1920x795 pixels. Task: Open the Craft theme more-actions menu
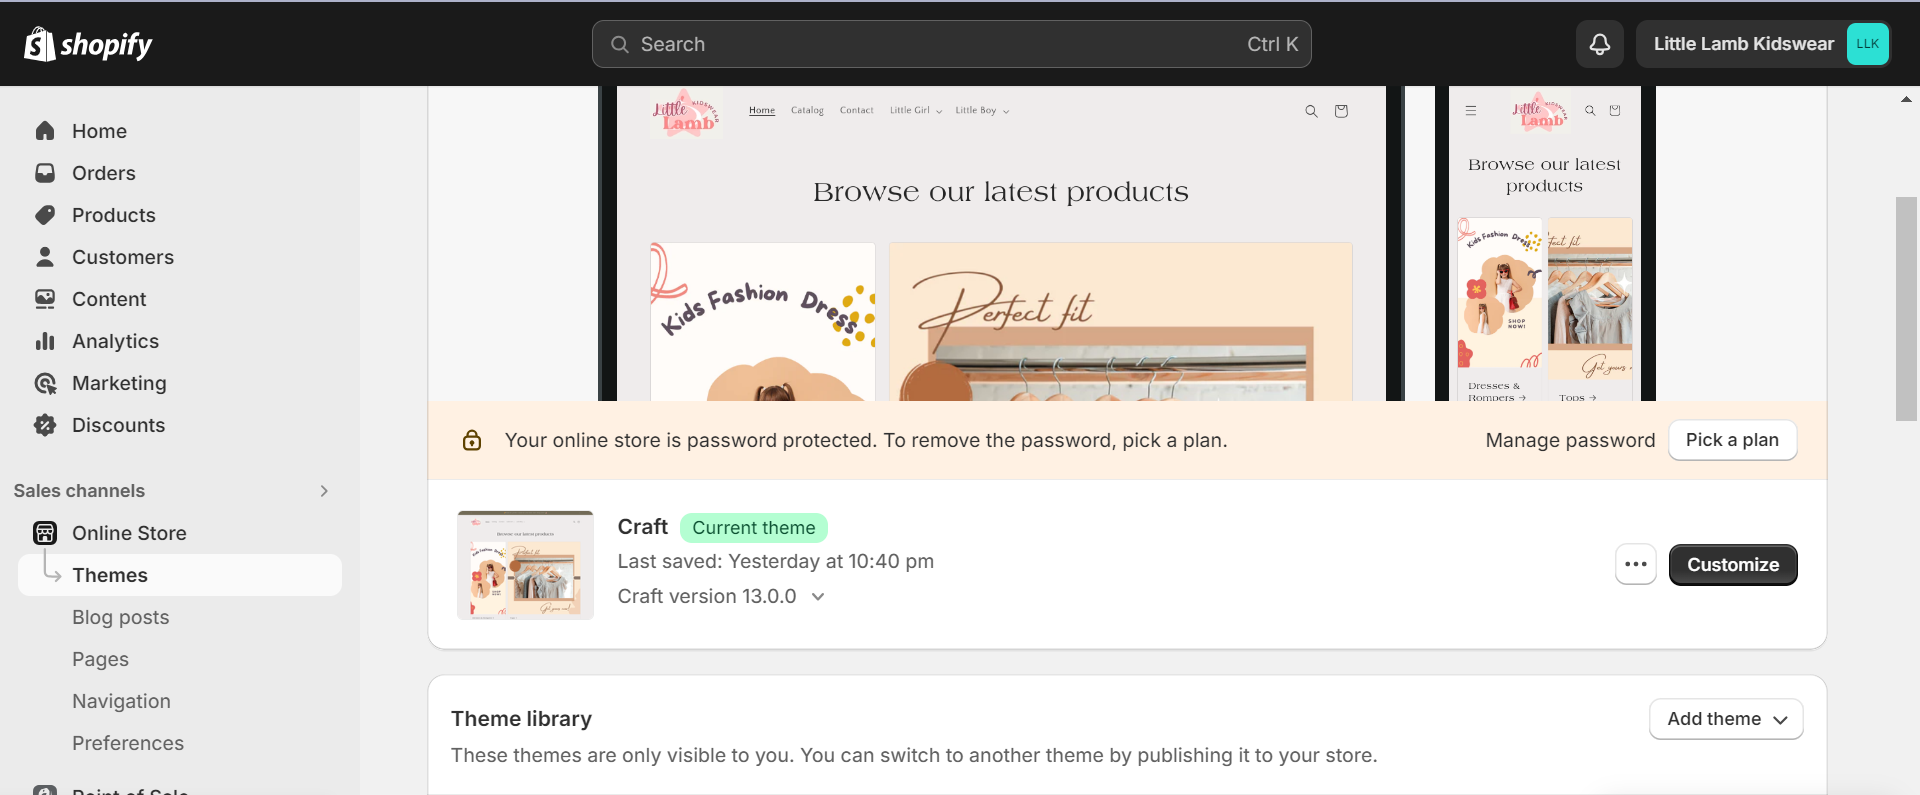pos(1636,565)
